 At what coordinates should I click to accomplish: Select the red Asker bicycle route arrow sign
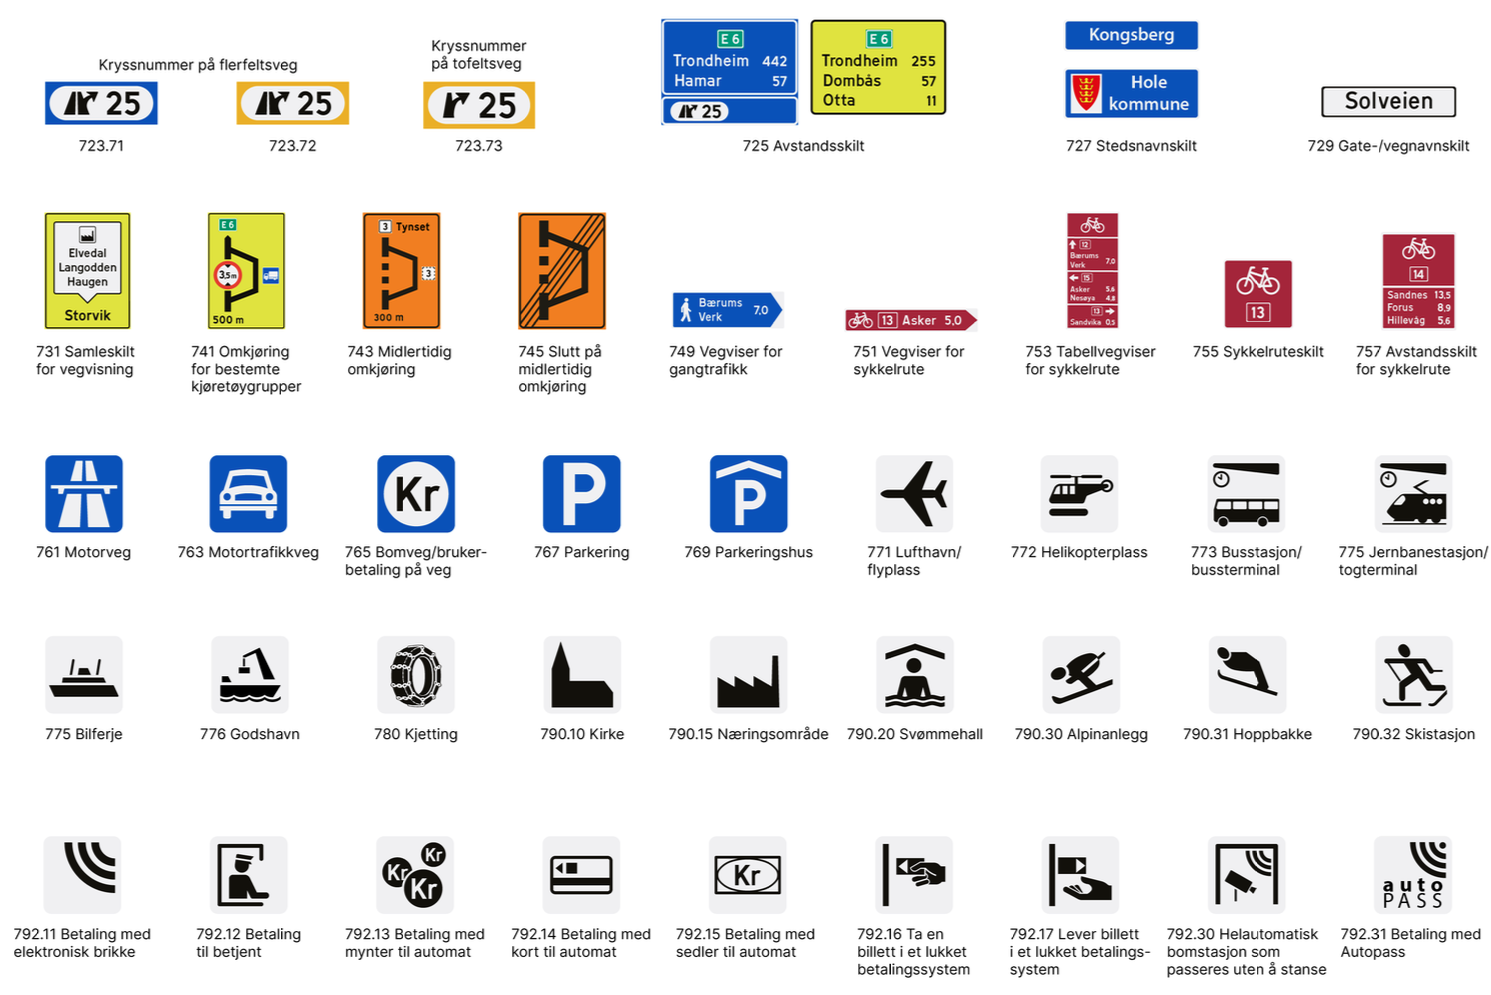point(911,320)
